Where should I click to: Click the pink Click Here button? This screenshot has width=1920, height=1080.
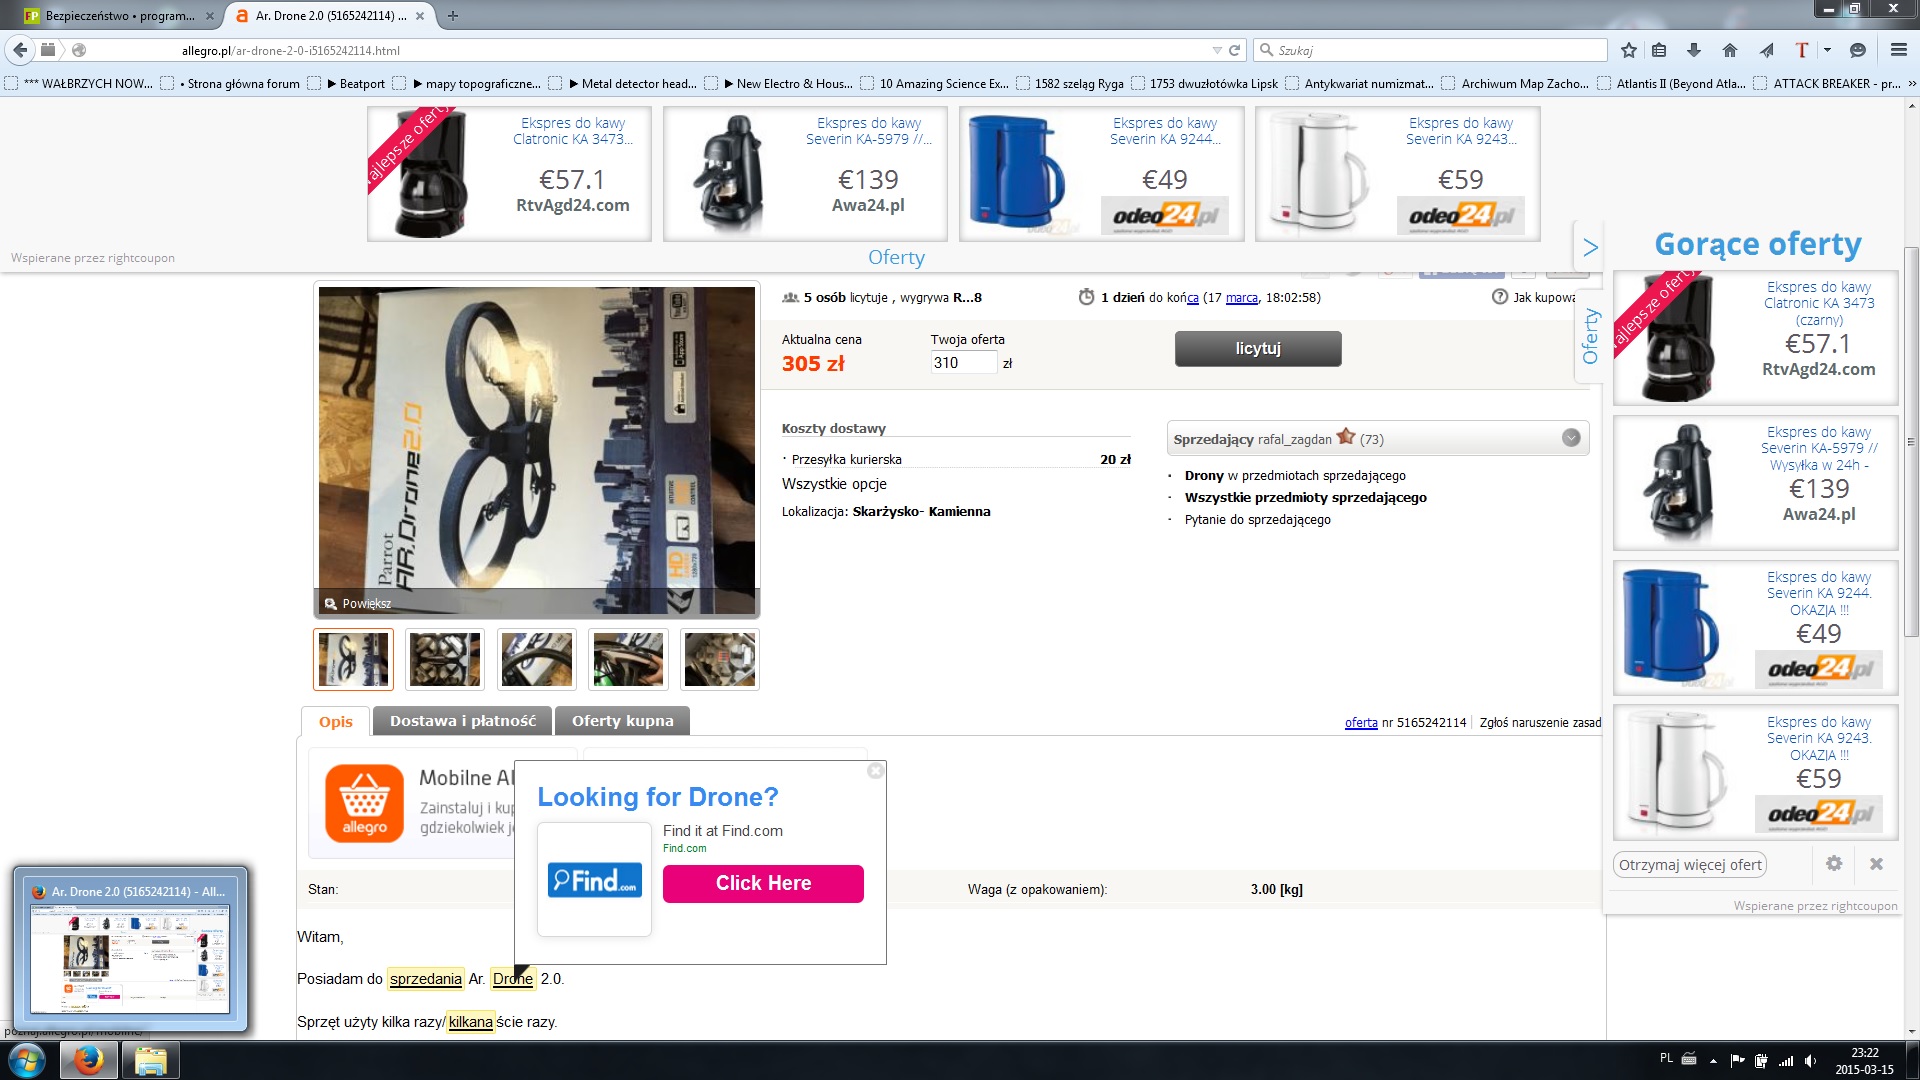[763, 884]
